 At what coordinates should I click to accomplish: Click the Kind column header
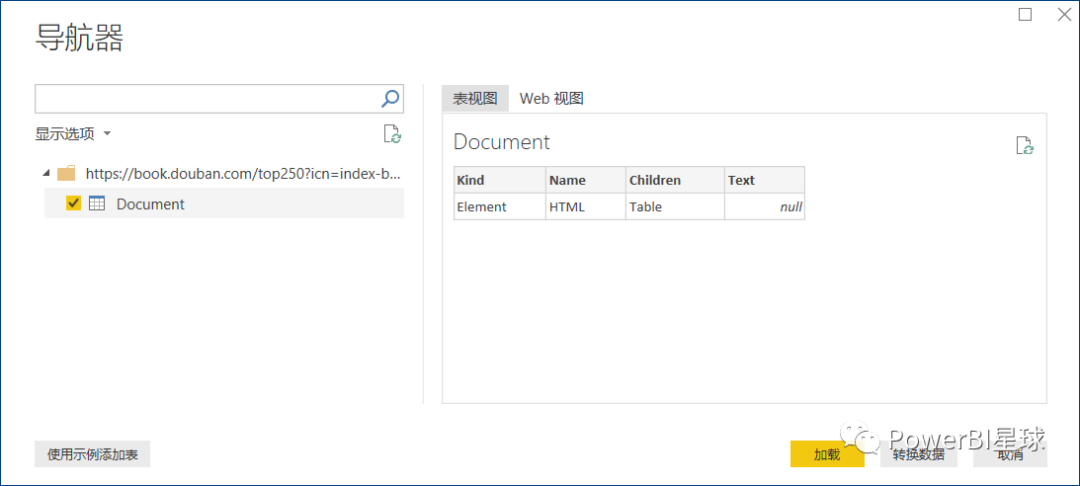pyautogui.click(x=499, y=180)
